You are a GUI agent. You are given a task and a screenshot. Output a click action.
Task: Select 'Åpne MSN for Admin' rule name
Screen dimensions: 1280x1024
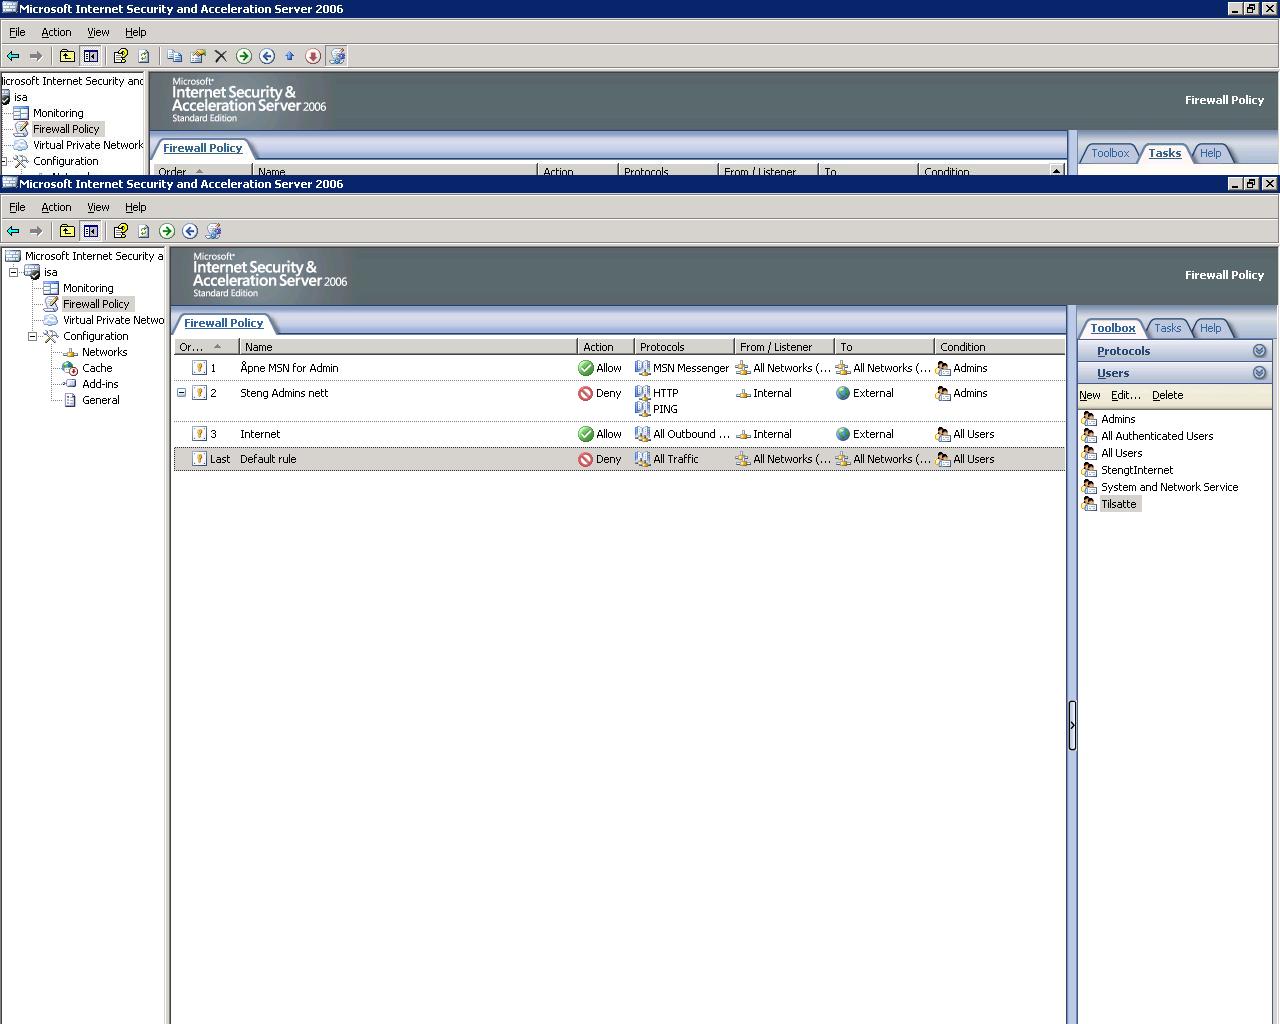coord(289,368)
